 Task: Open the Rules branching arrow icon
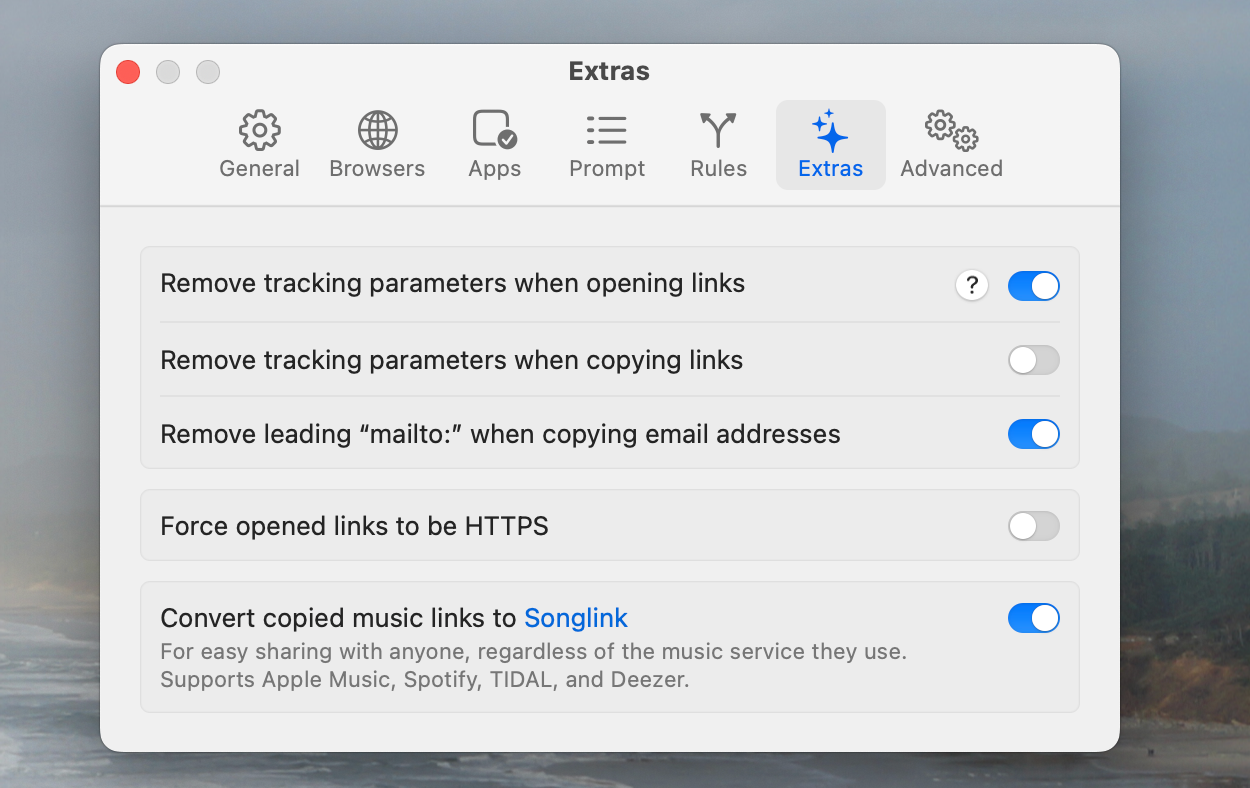point(718,130)
